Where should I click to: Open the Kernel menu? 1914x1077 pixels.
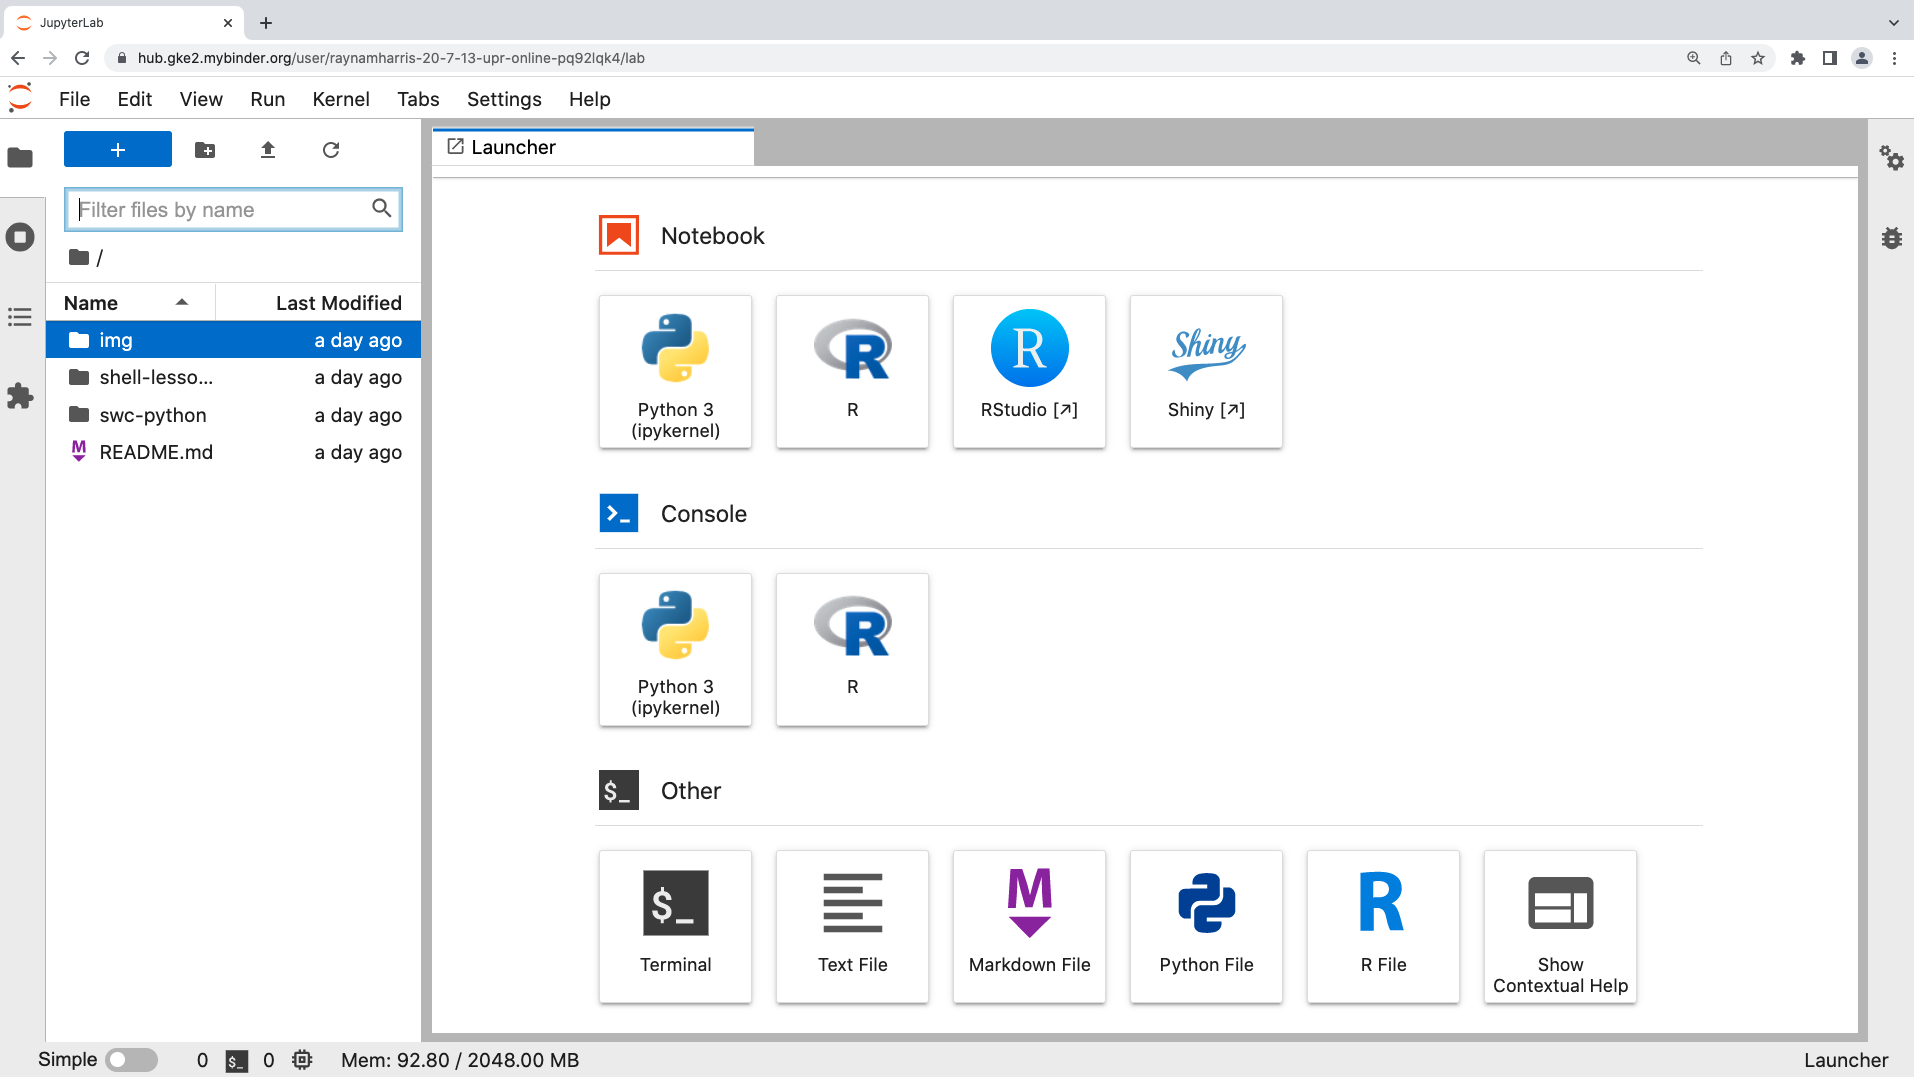point(341,99)
